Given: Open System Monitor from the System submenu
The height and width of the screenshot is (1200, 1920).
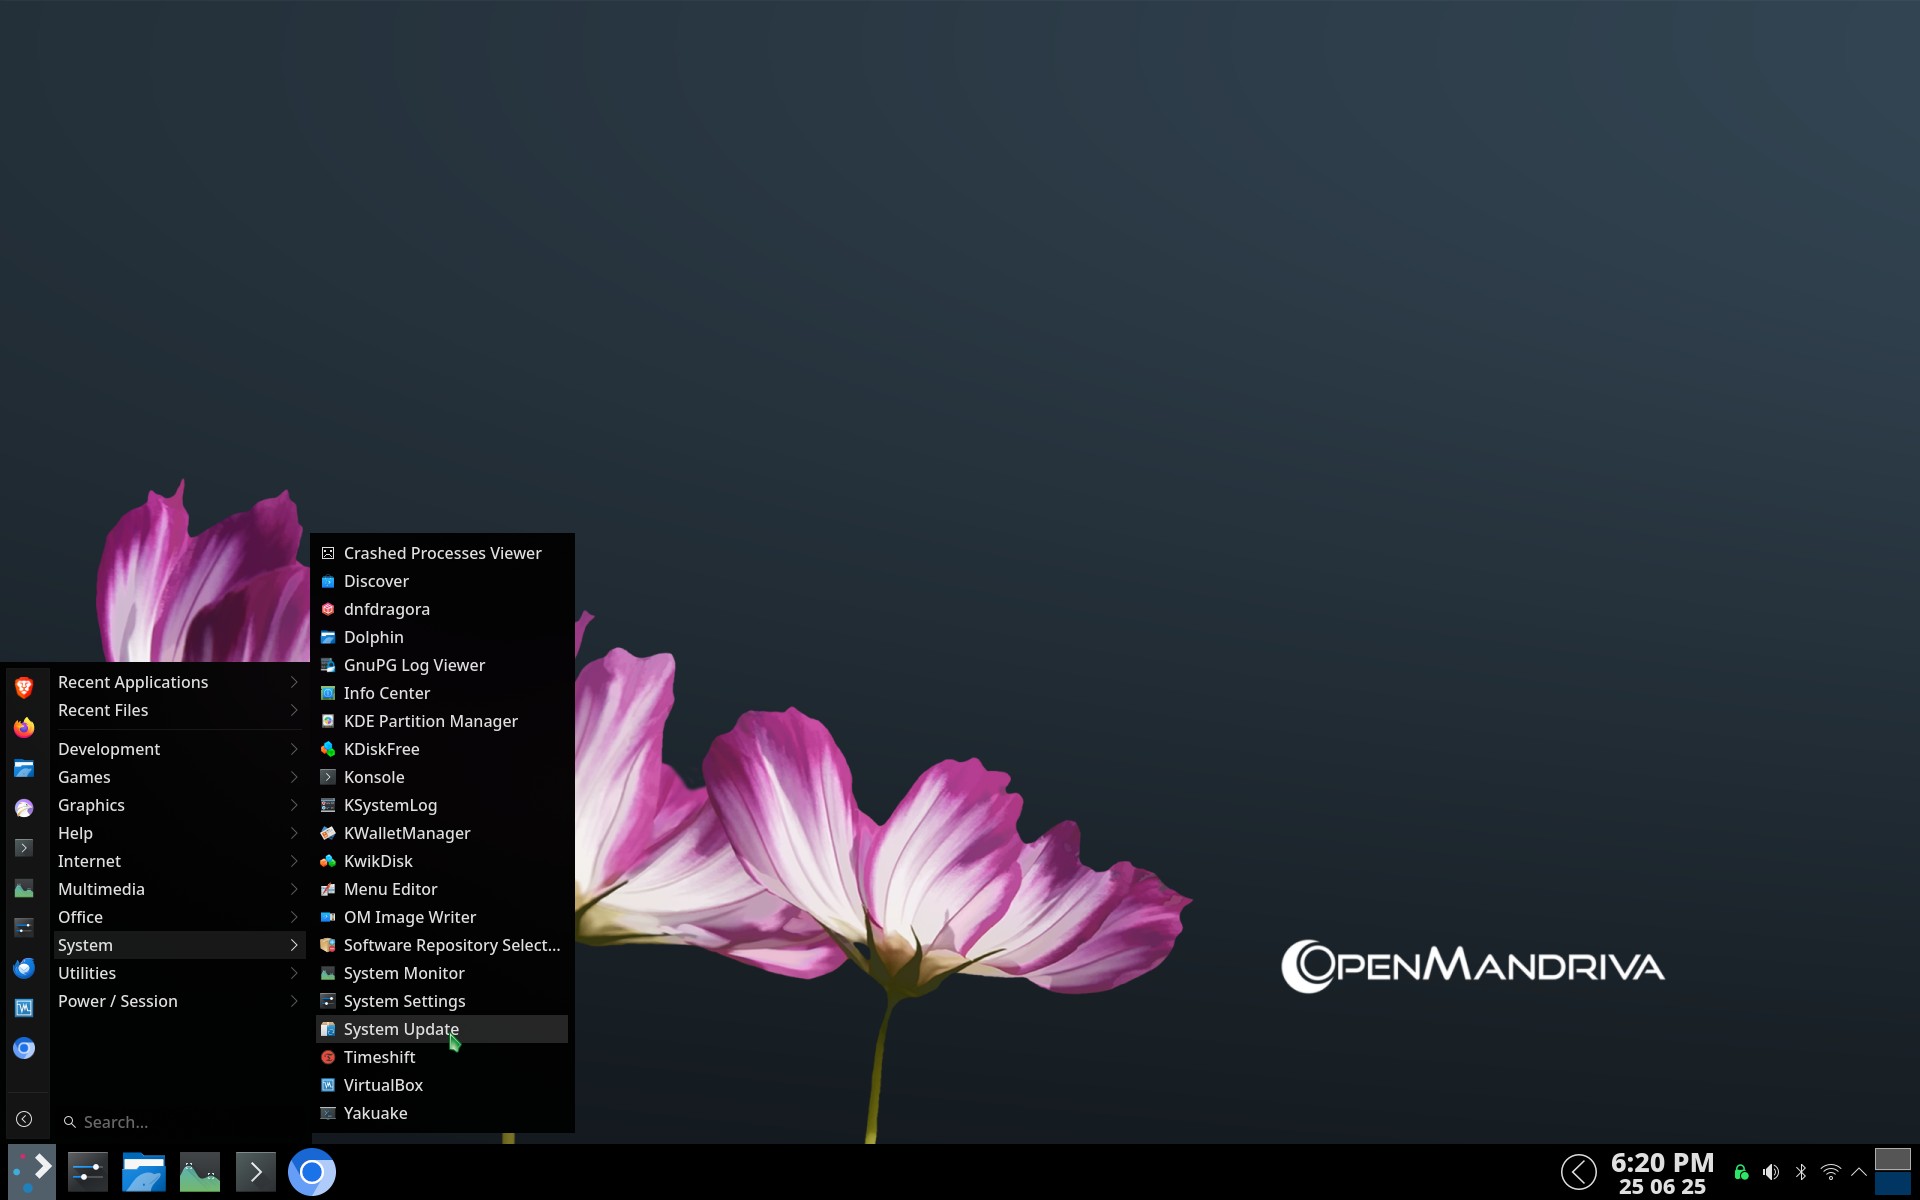Looking at the screenshot, I should point(442,973).
